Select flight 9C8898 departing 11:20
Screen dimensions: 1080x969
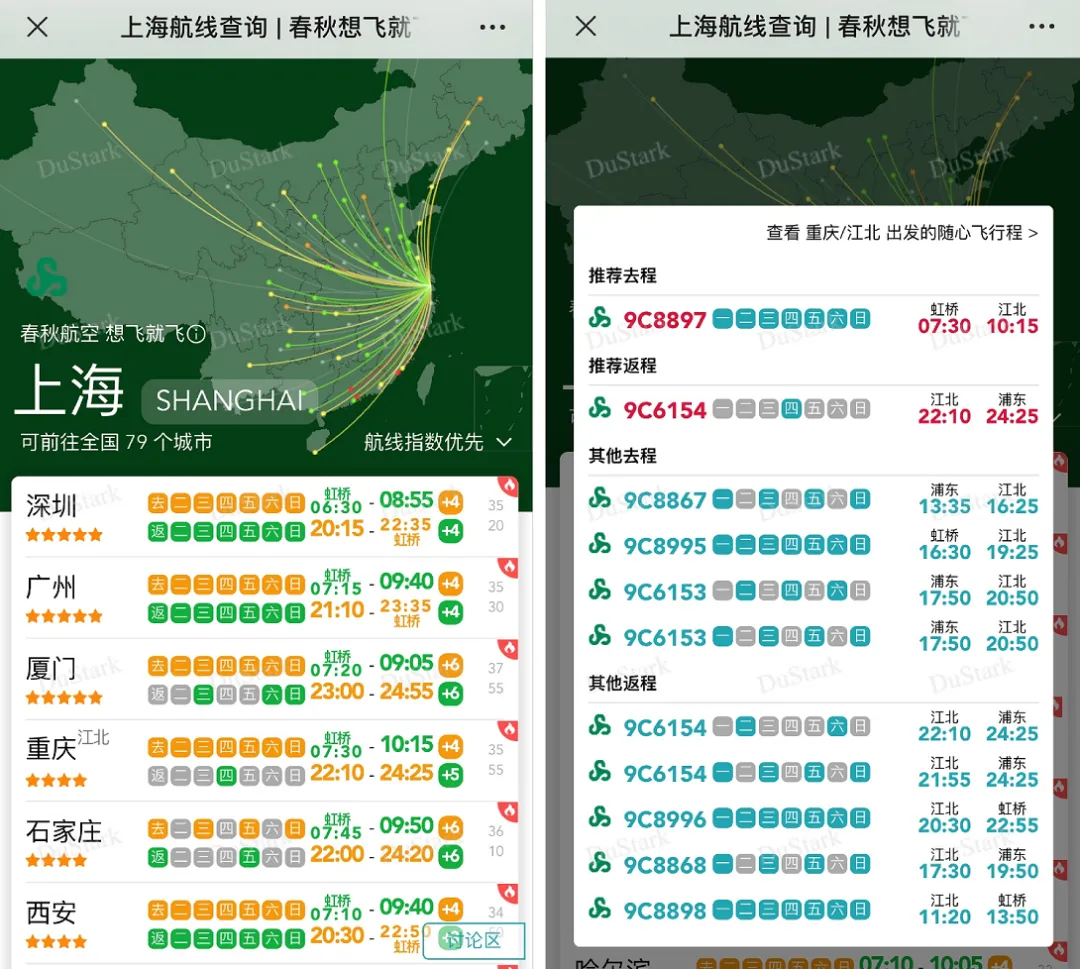click(x=813, y=910)
